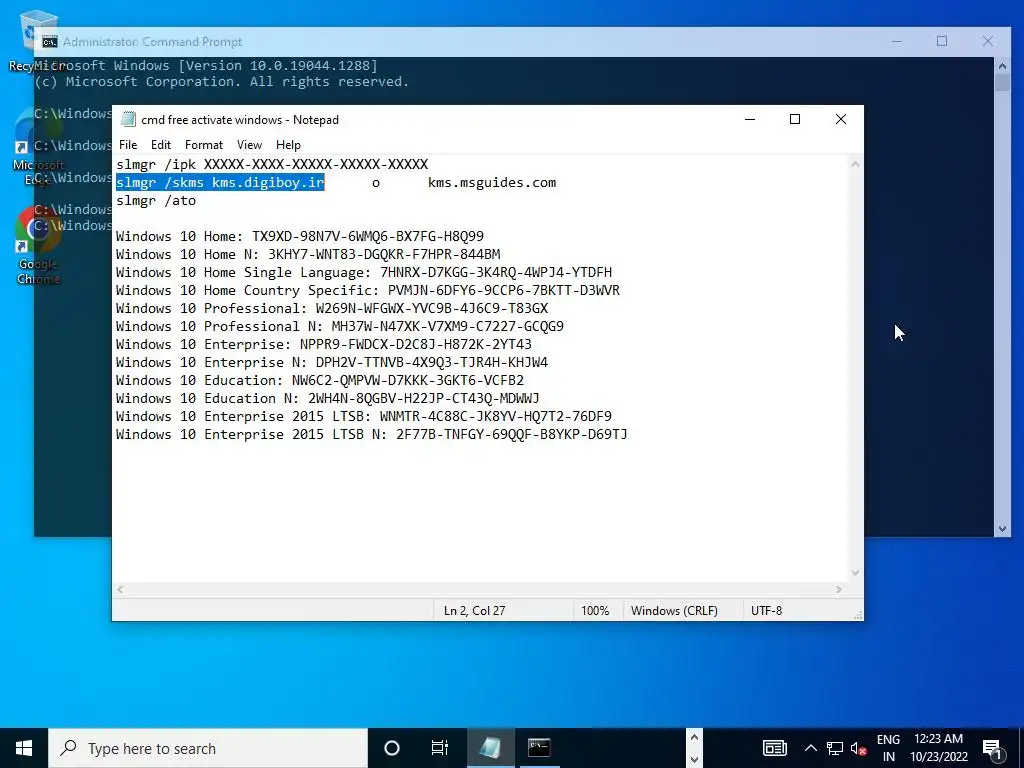Click taskbar toolbar scroll up arrow
The width and height of the screenshot is (1024, 768).
pos(694,737)
